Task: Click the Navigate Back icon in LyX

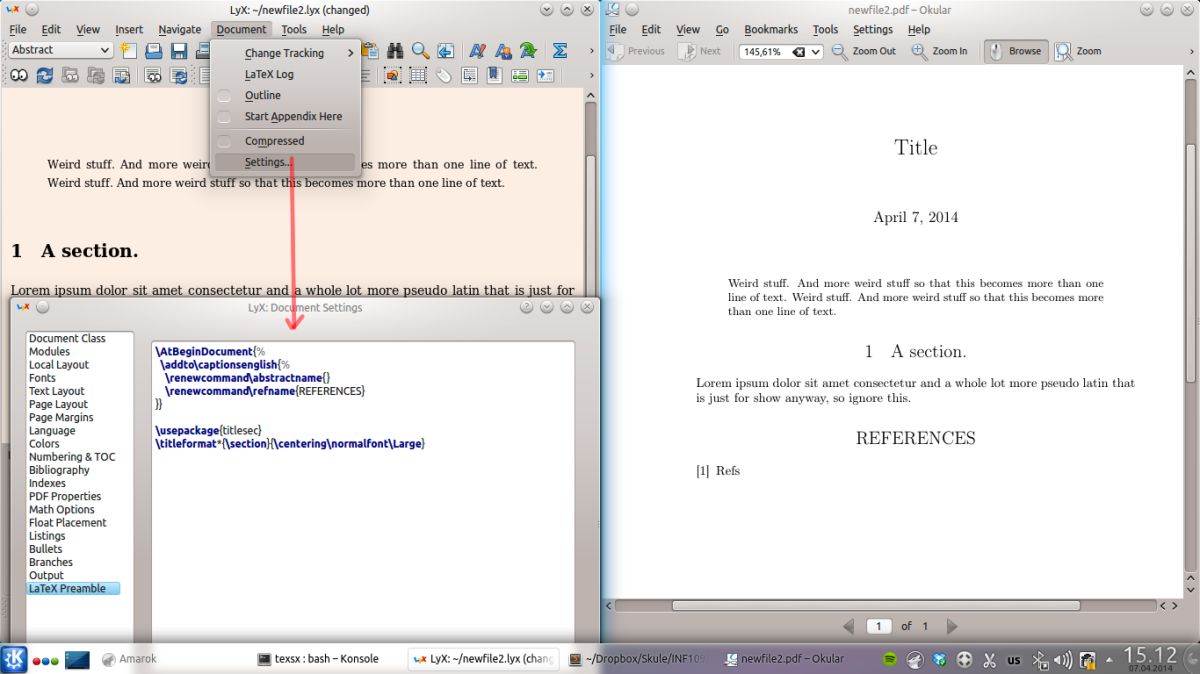Action: (x=446, y=50)
